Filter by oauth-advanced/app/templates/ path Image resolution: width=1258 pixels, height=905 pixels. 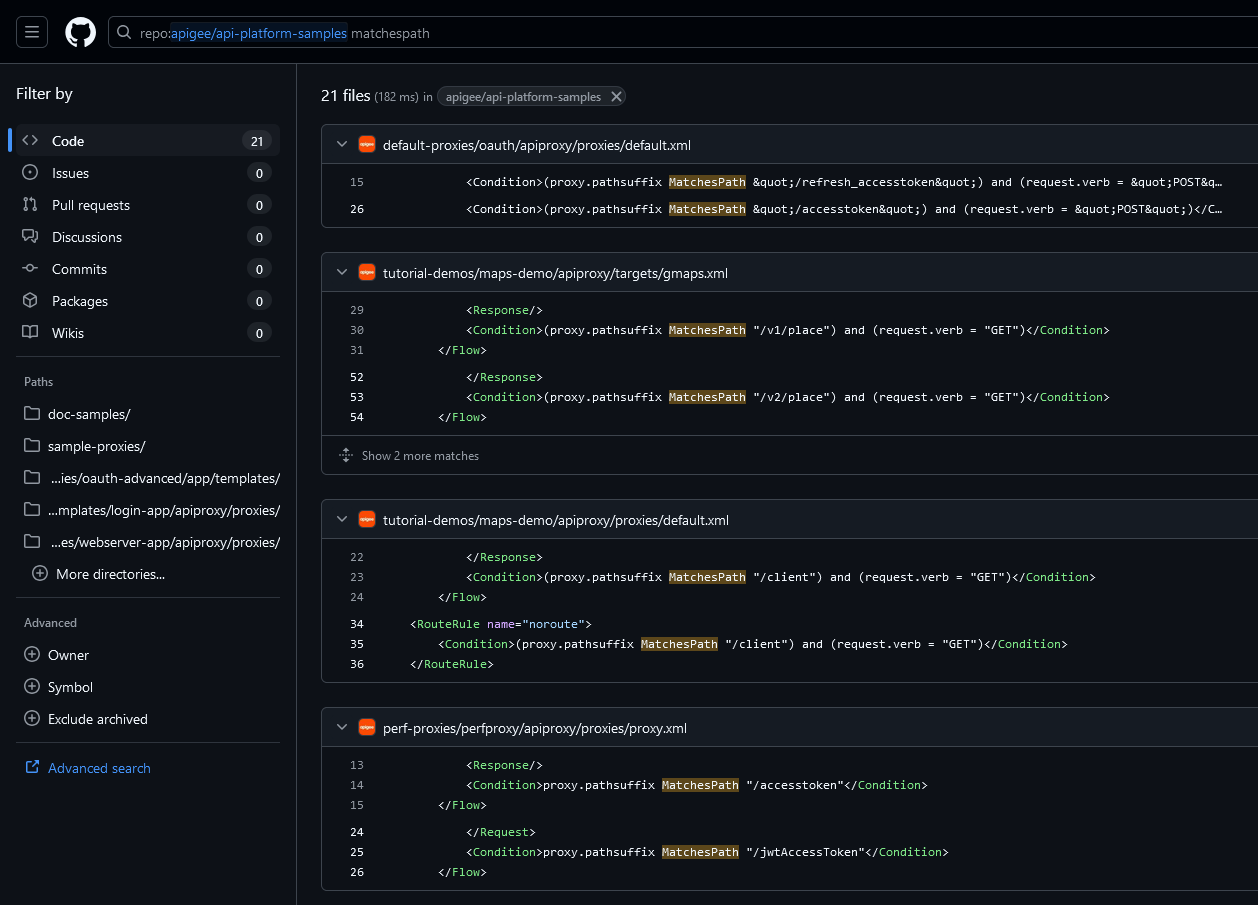148,478
